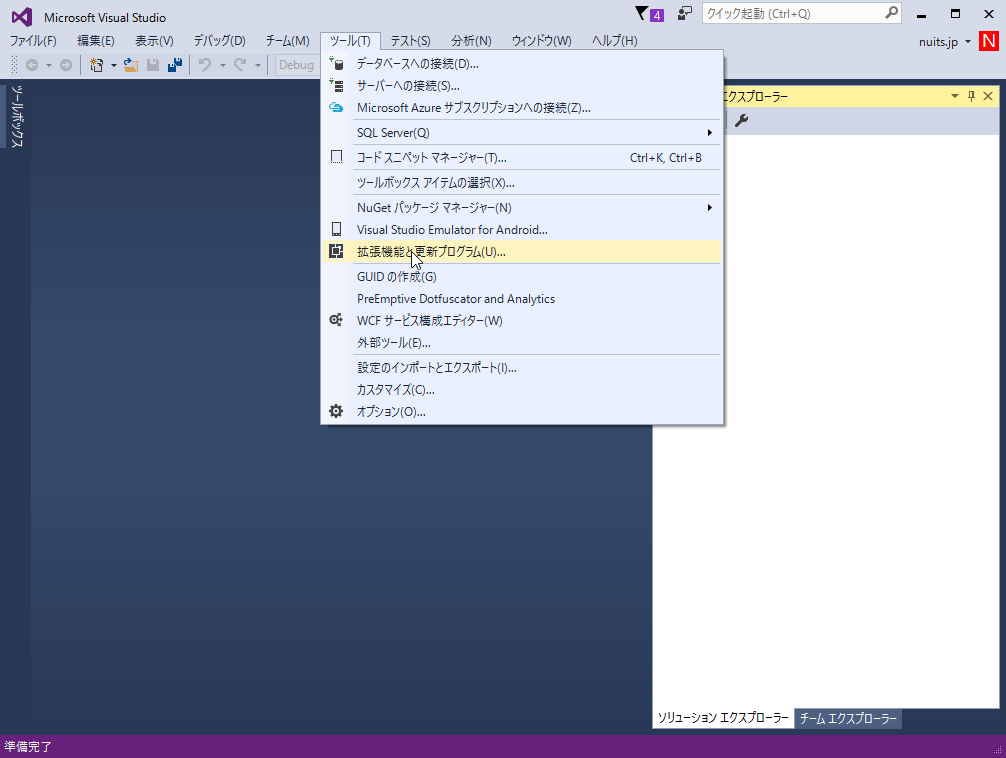This screenshot has height=758, width=1006.
Task: Click the database connection icon in menu
Action: click(336, 64)
